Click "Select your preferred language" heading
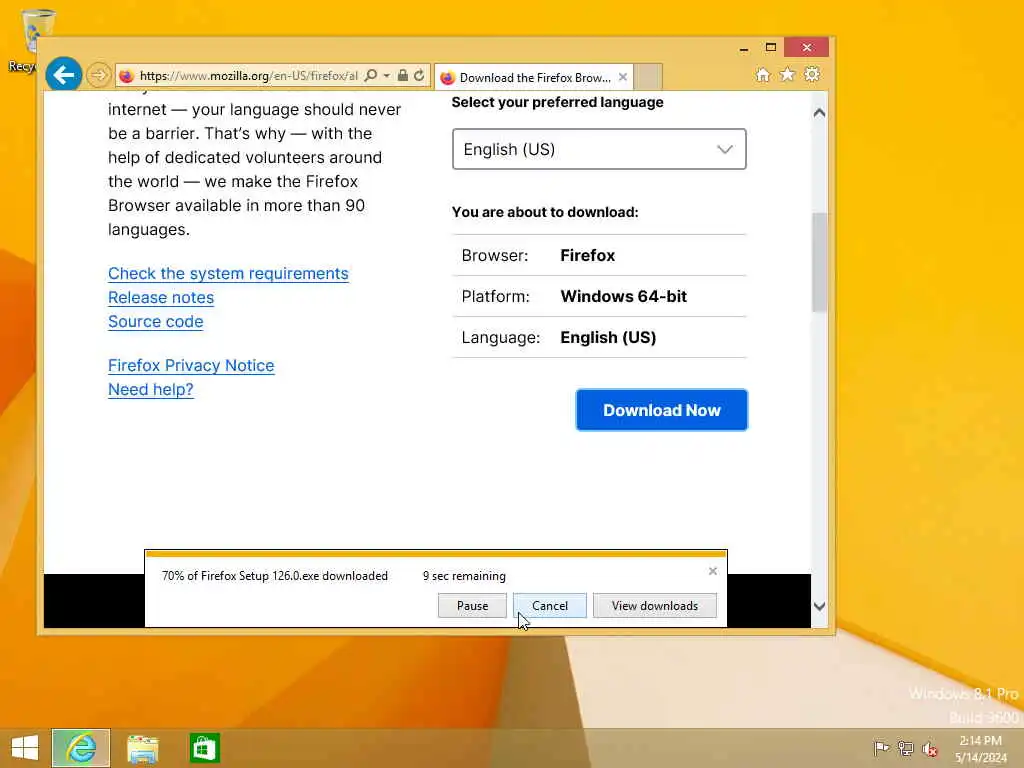1024x768 pixels. (557, 103)
